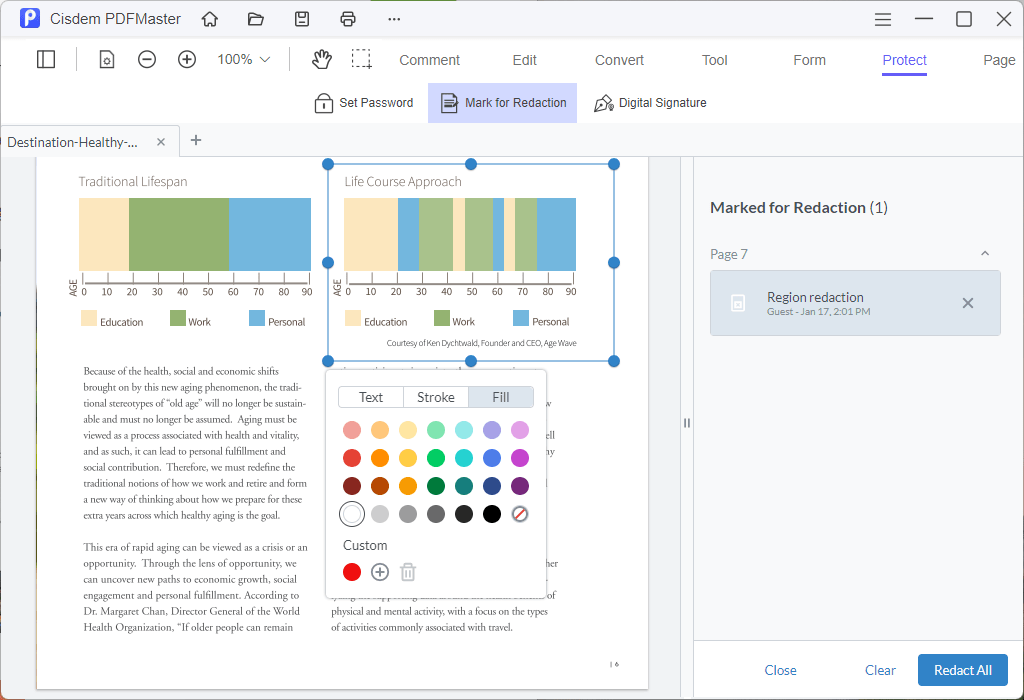
Task: Open the Form tab
Action: click(809, 60)
